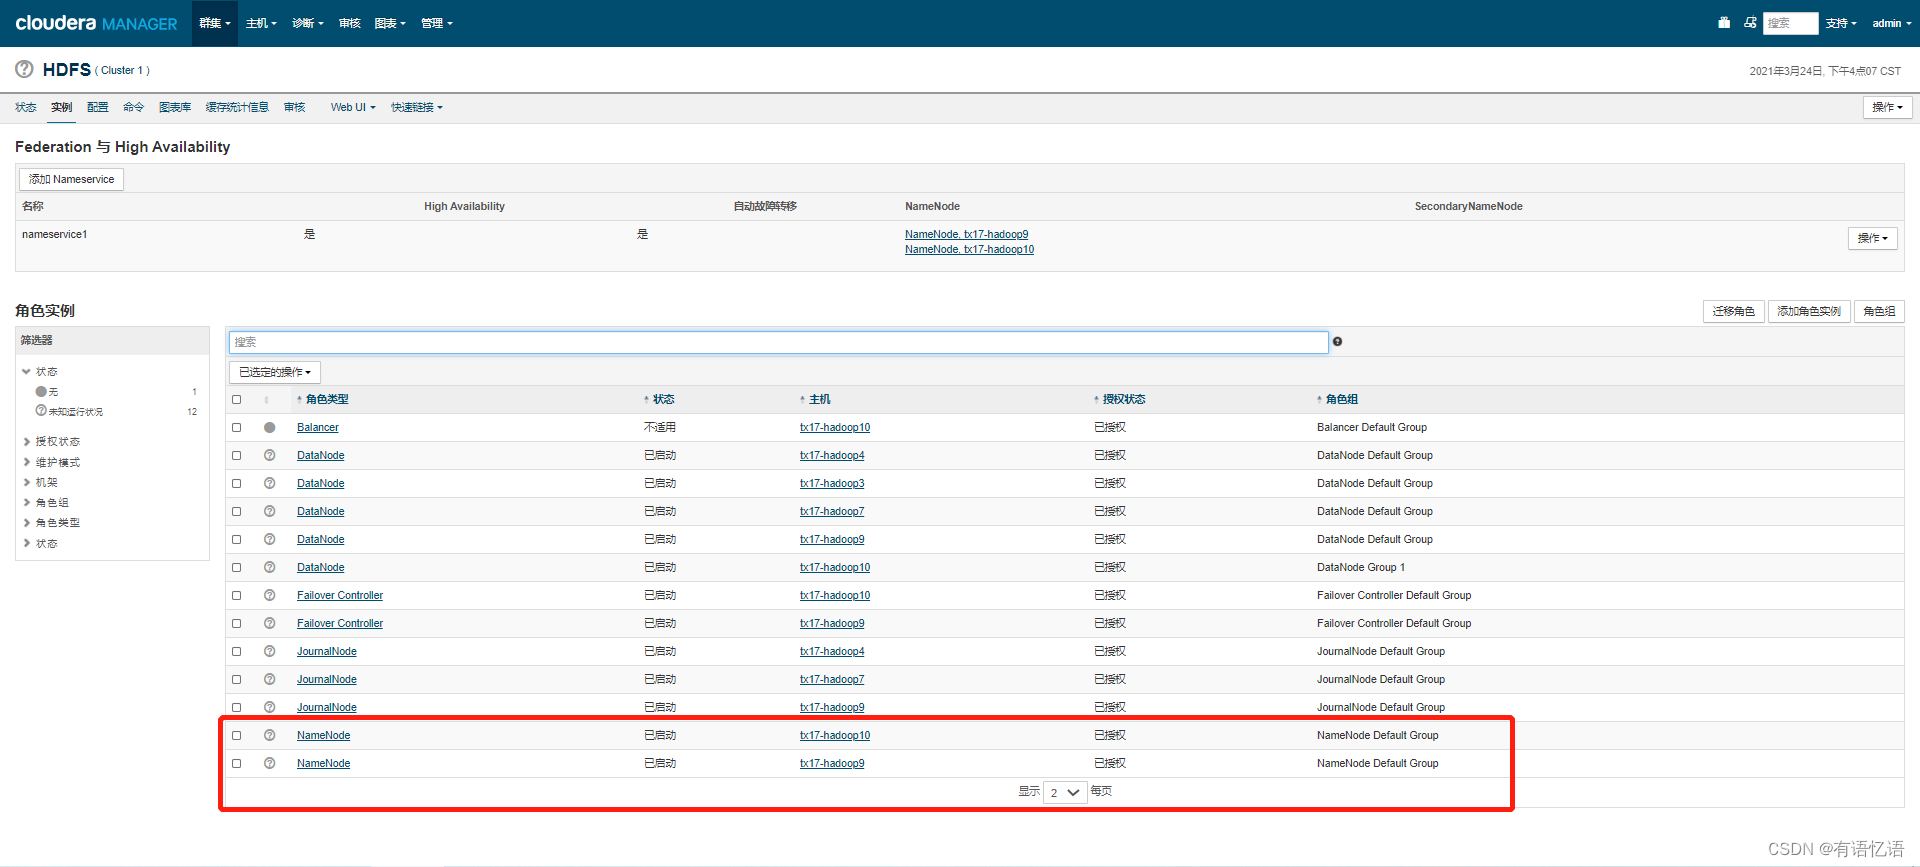Expand the 机架 filter section
1920x867 pixels.
41,482
